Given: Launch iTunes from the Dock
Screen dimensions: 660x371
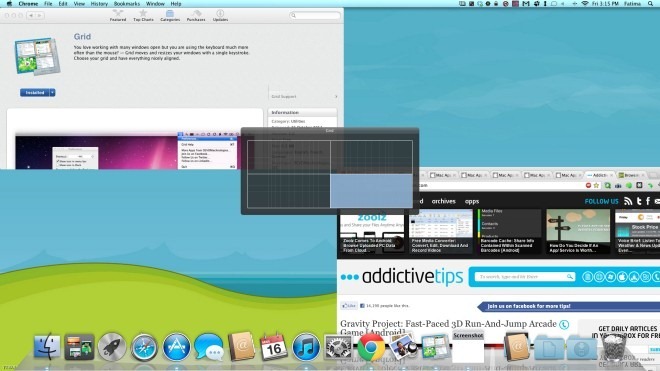Looking at the screenshot, I should (306, 347).
